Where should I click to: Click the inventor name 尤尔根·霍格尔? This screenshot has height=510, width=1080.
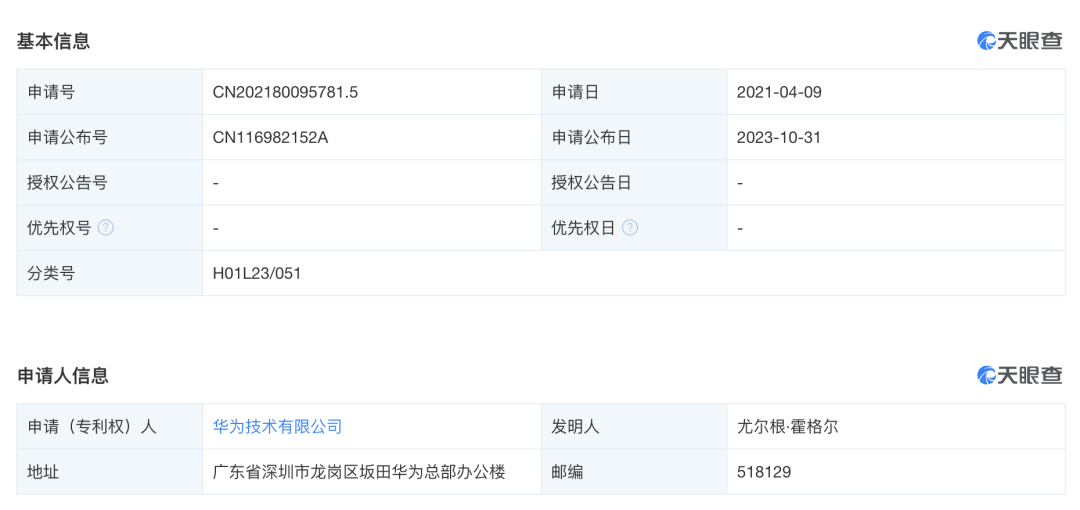[787, 427]
